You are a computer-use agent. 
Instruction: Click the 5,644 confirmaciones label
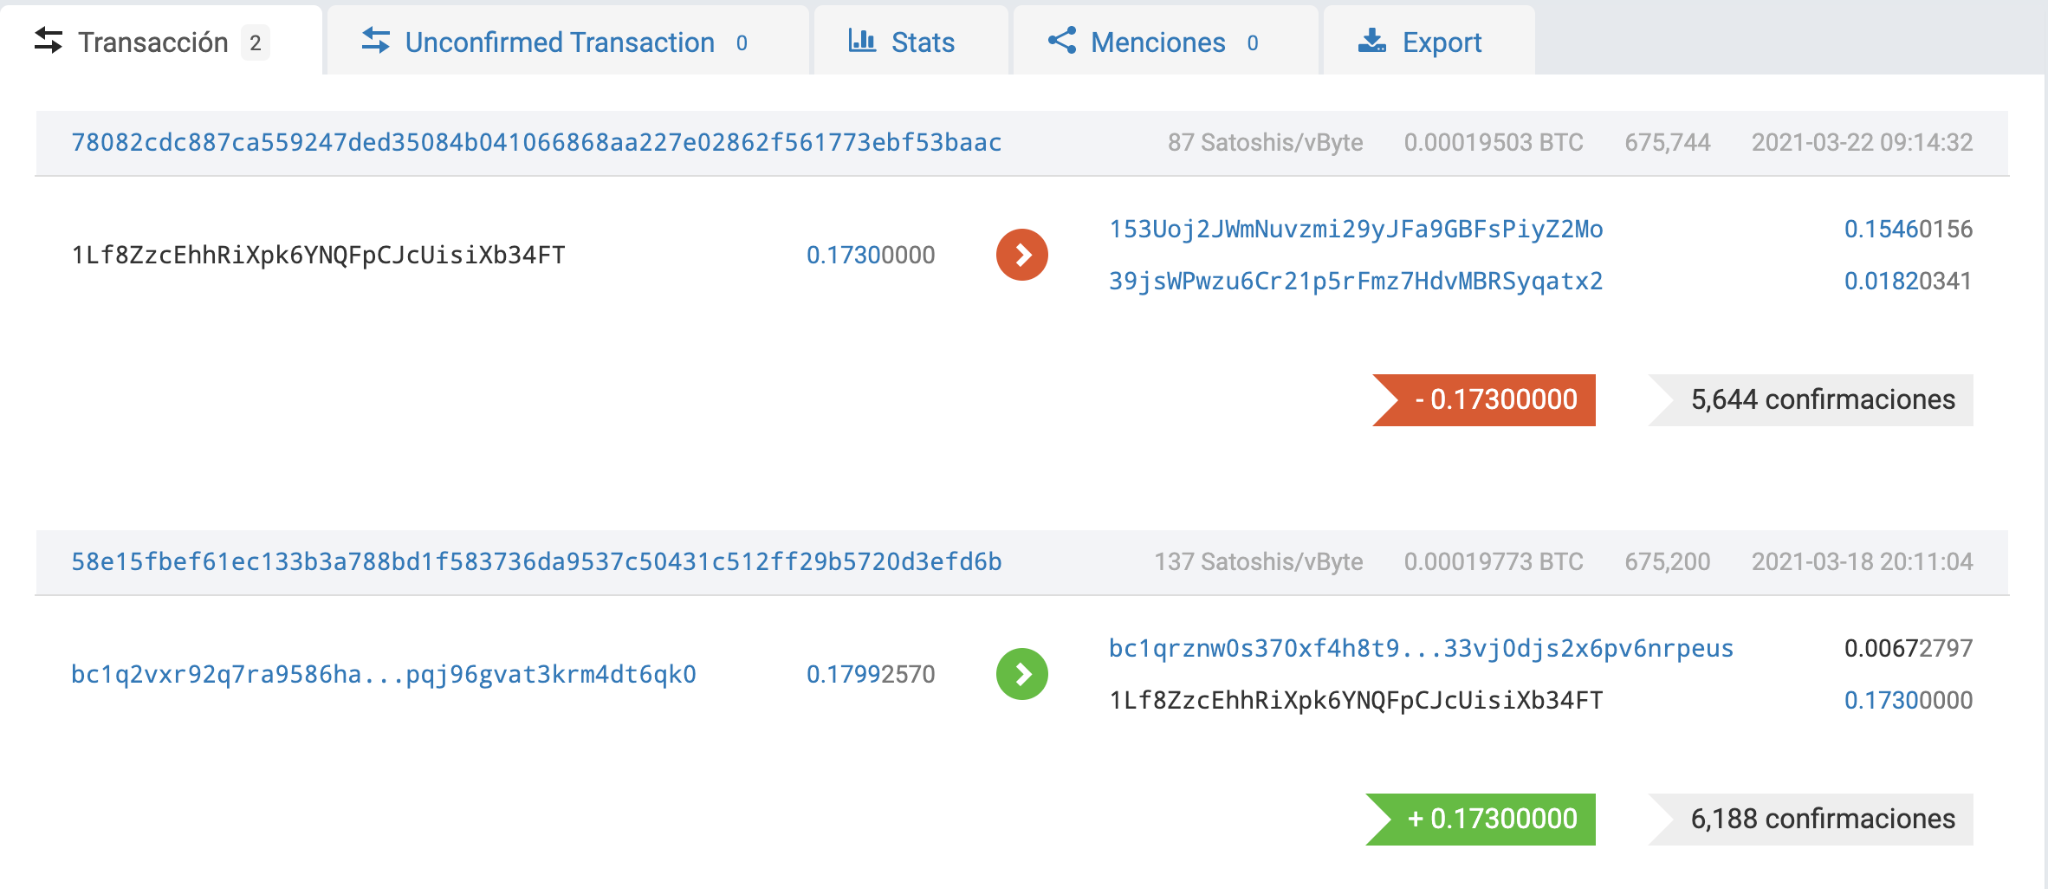1822,400
